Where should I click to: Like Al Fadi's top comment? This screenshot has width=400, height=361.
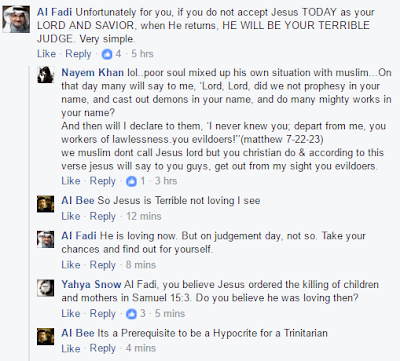tap(46, 54)
